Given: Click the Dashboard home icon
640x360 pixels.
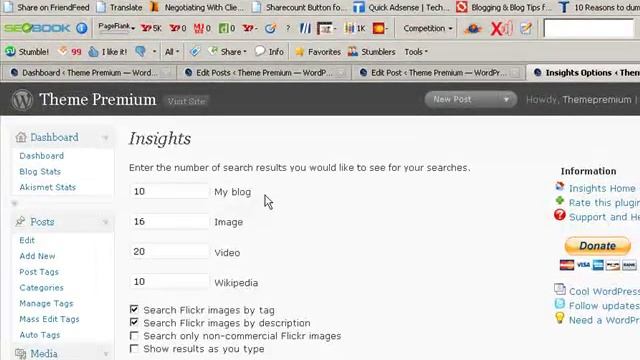Looking at the screenshot, I should click(x=21, y=137).
